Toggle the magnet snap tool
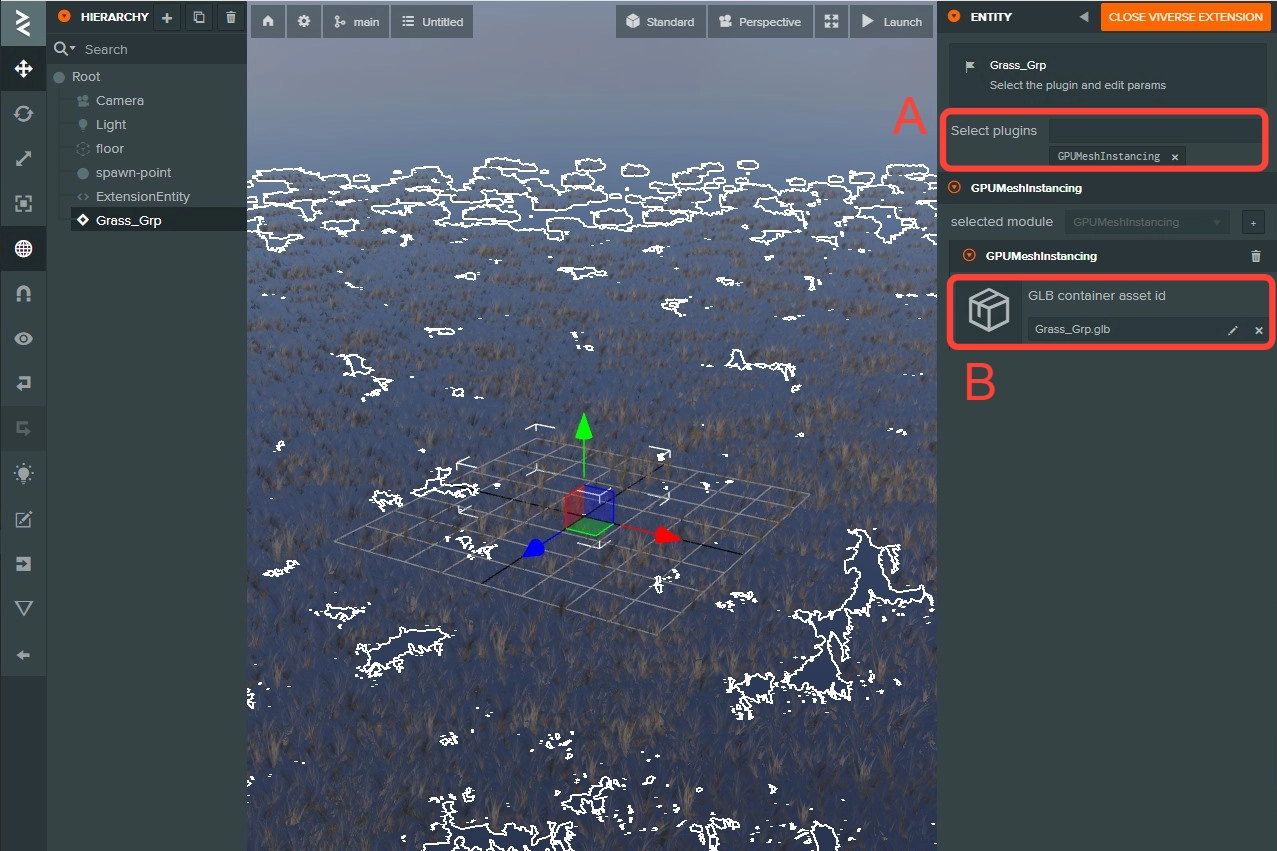This screenshot has width=1277, height=851. coord(23,294)
